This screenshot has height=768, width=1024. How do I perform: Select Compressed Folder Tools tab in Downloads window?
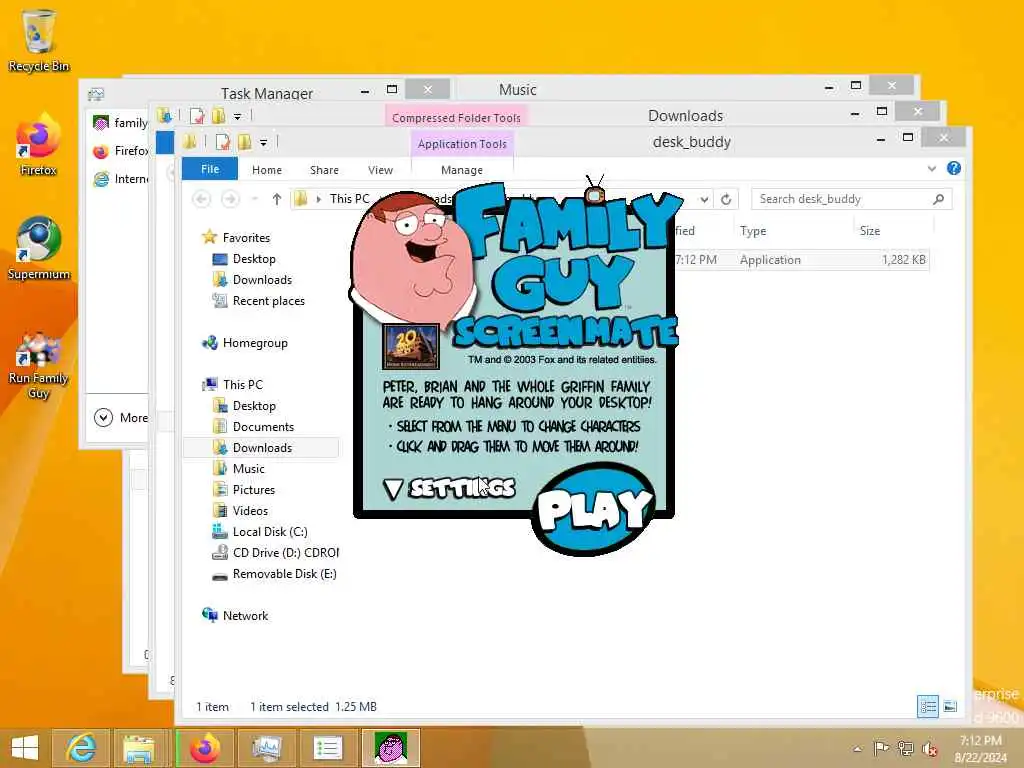(x=456, y=118)
